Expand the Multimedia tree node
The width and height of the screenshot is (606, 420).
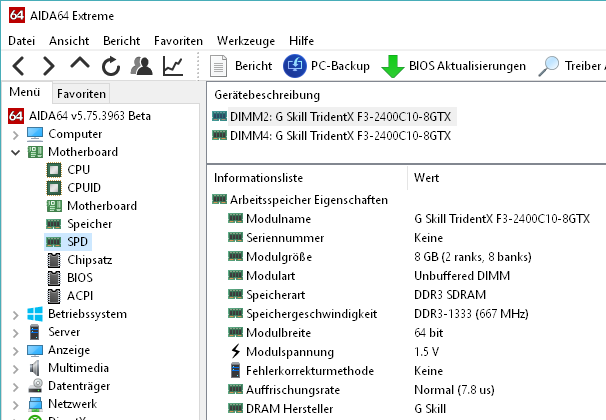[15, 369]
